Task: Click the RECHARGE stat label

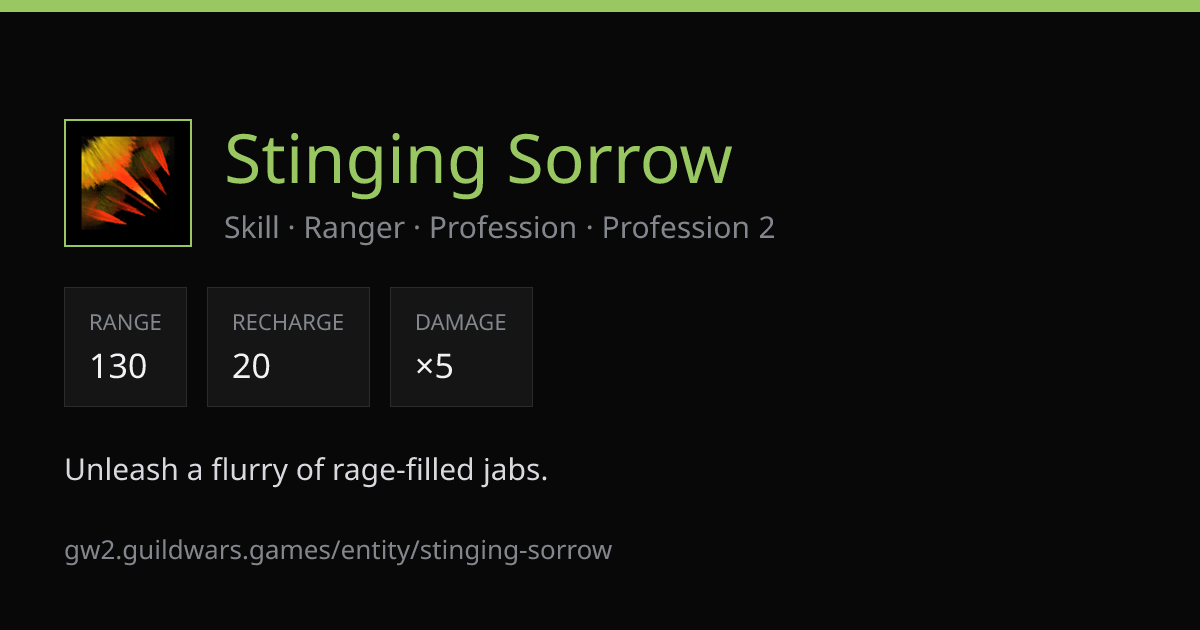Action: pos(288,323)
